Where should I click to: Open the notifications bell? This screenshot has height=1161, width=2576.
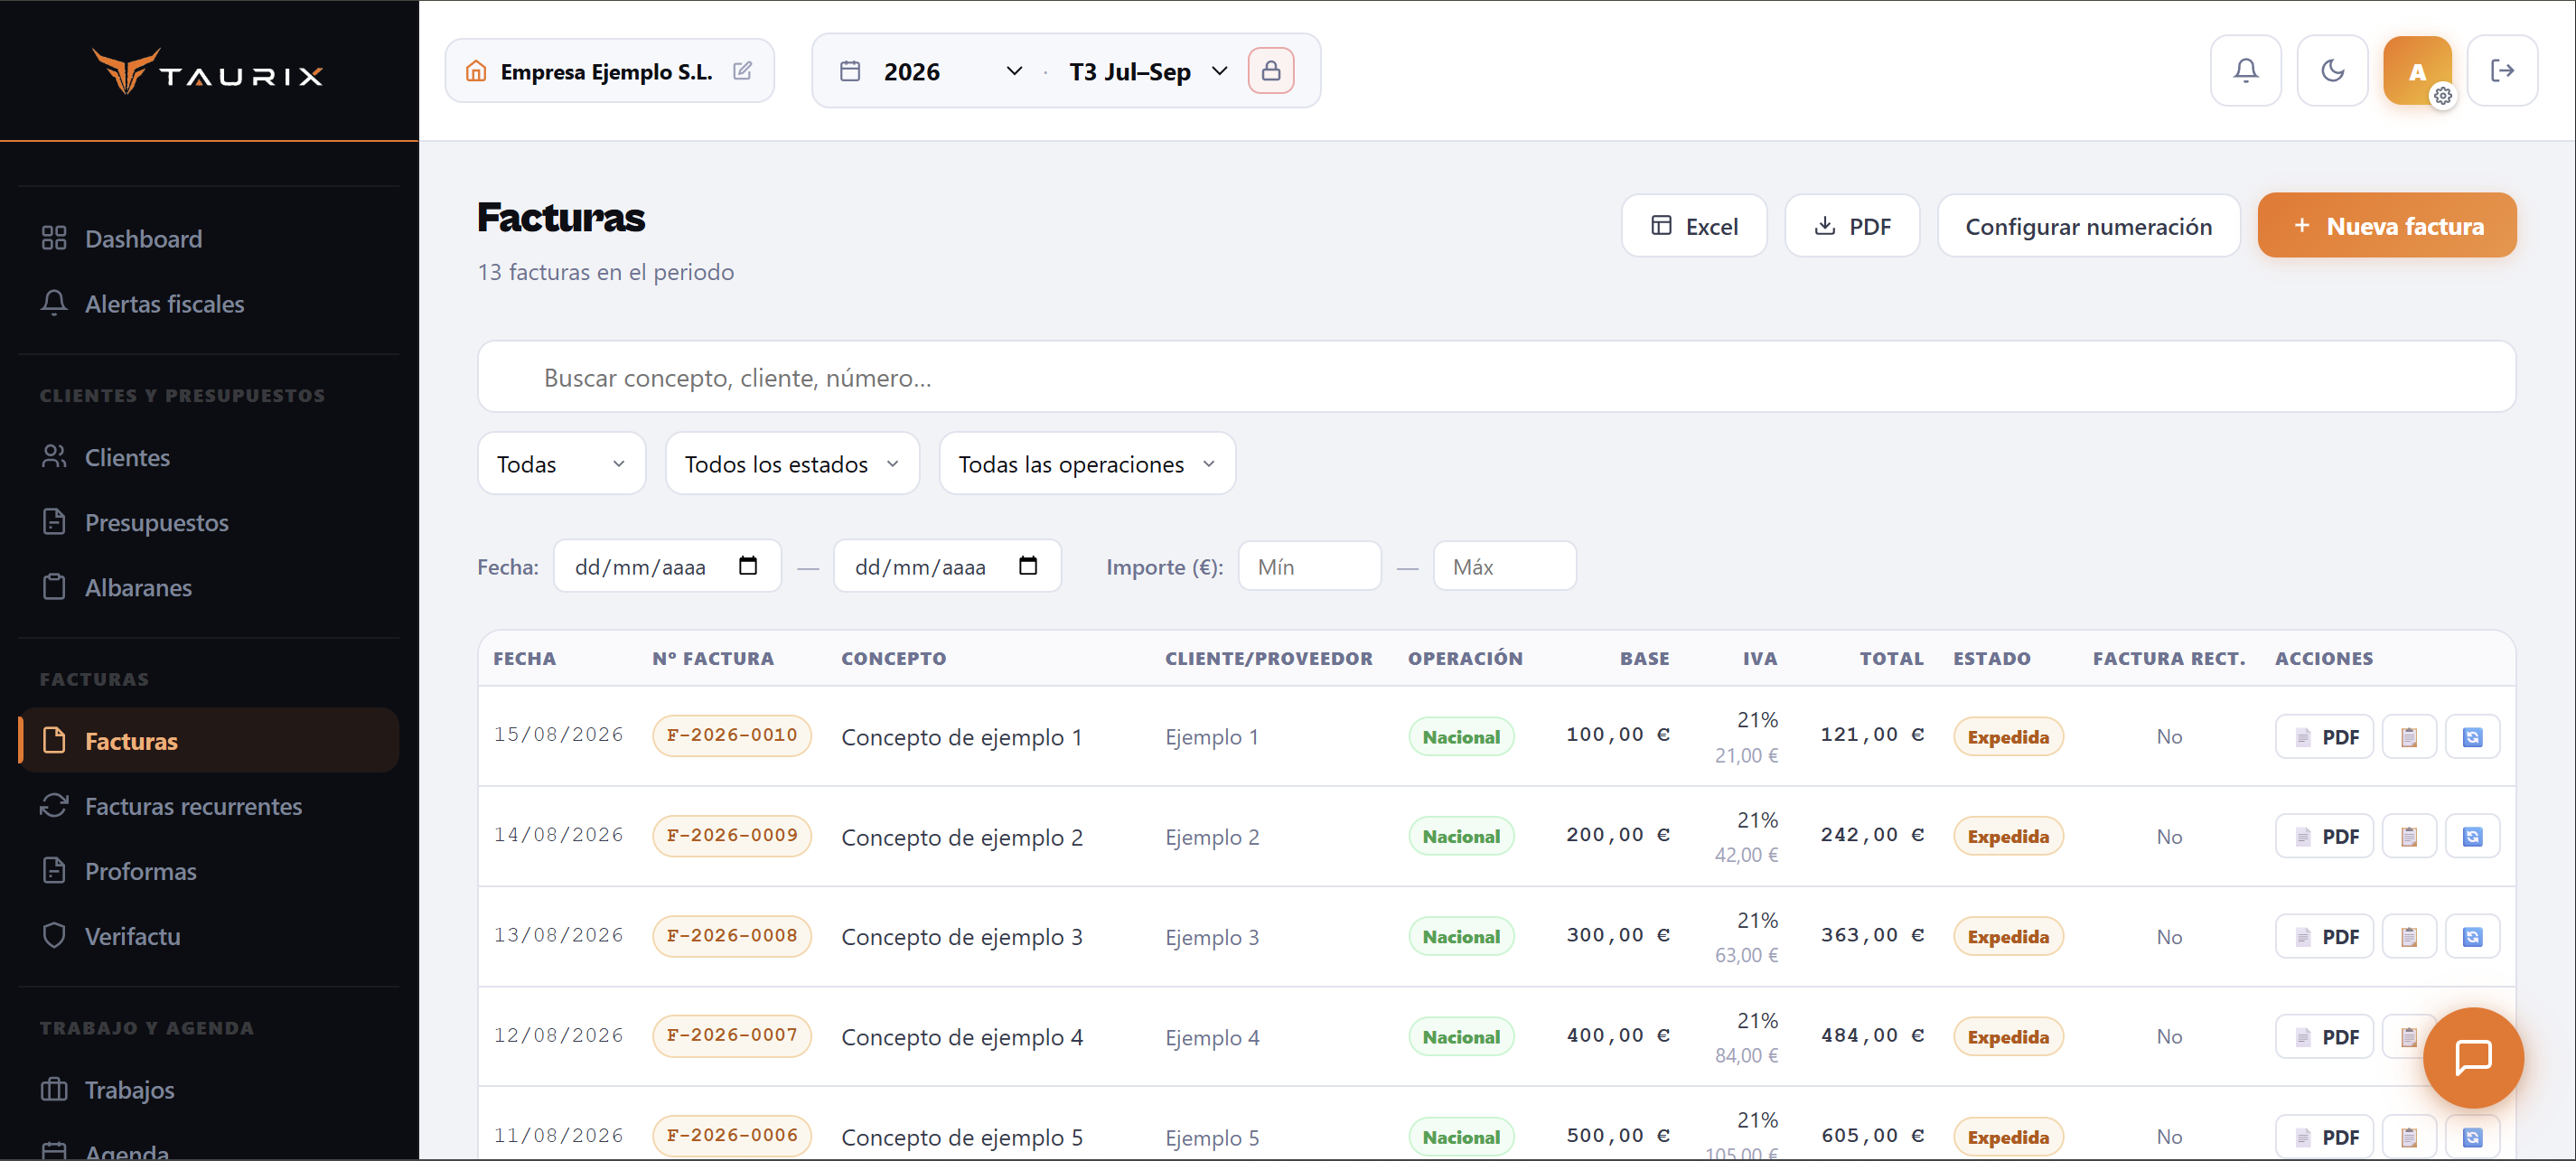click(2245, 71)
